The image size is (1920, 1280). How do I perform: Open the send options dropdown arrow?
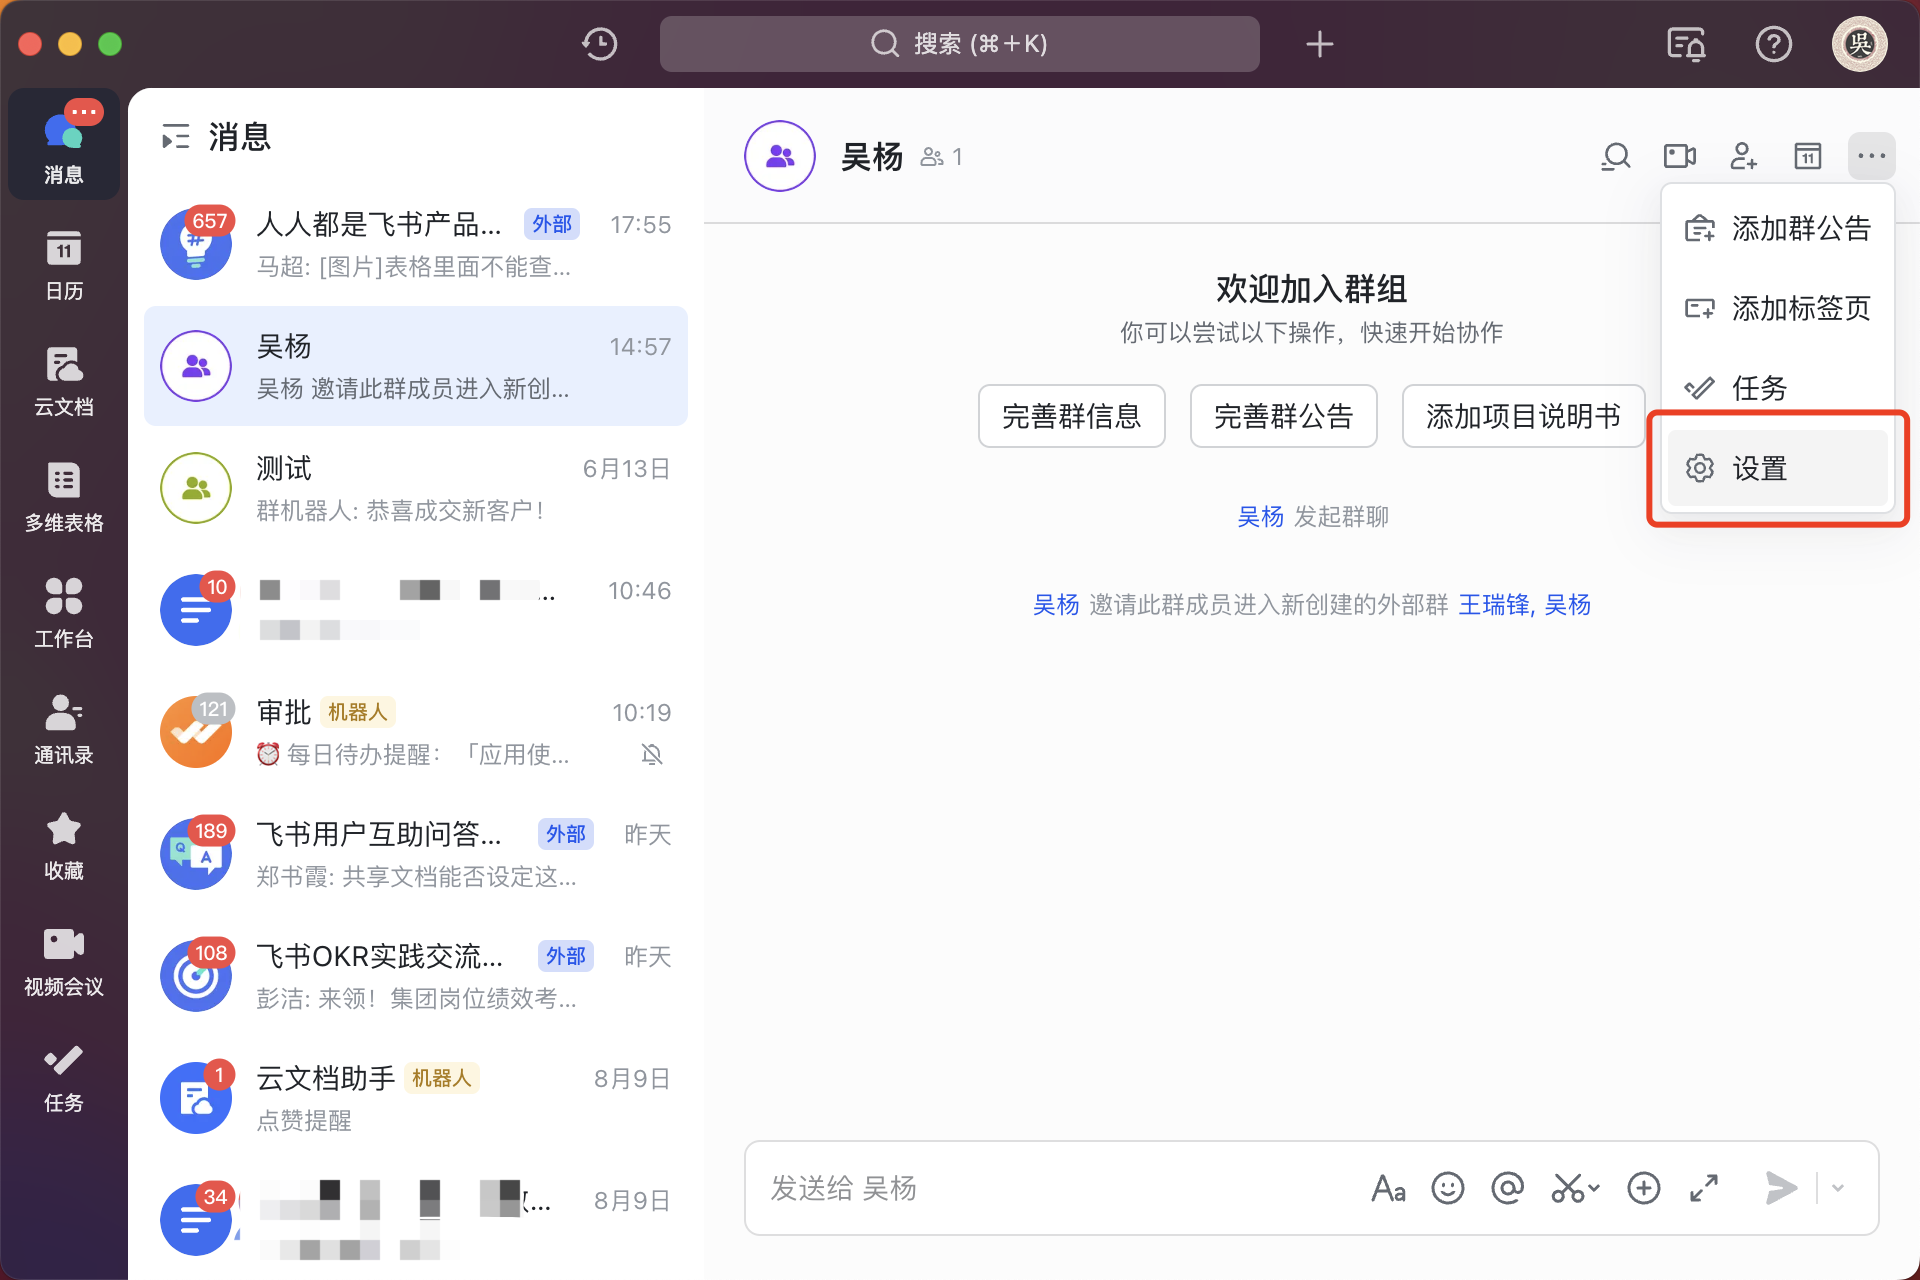pyautogui.click(x=1838, y=1188)
